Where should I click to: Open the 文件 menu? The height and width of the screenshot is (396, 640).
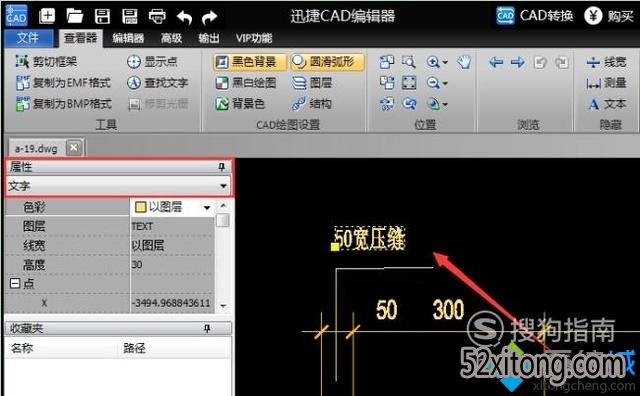click(x=28, y=38)
